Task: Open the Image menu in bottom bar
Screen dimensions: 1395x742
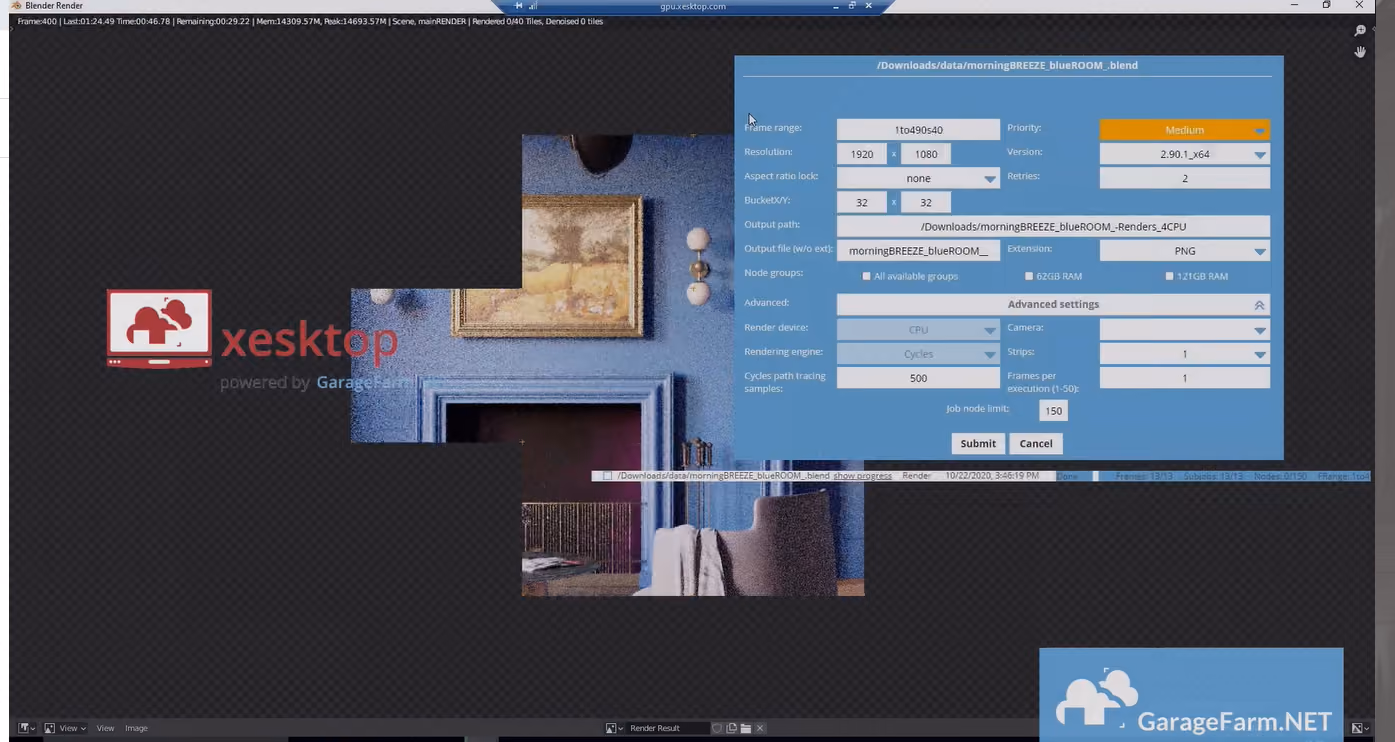Action: pos(136,728)
